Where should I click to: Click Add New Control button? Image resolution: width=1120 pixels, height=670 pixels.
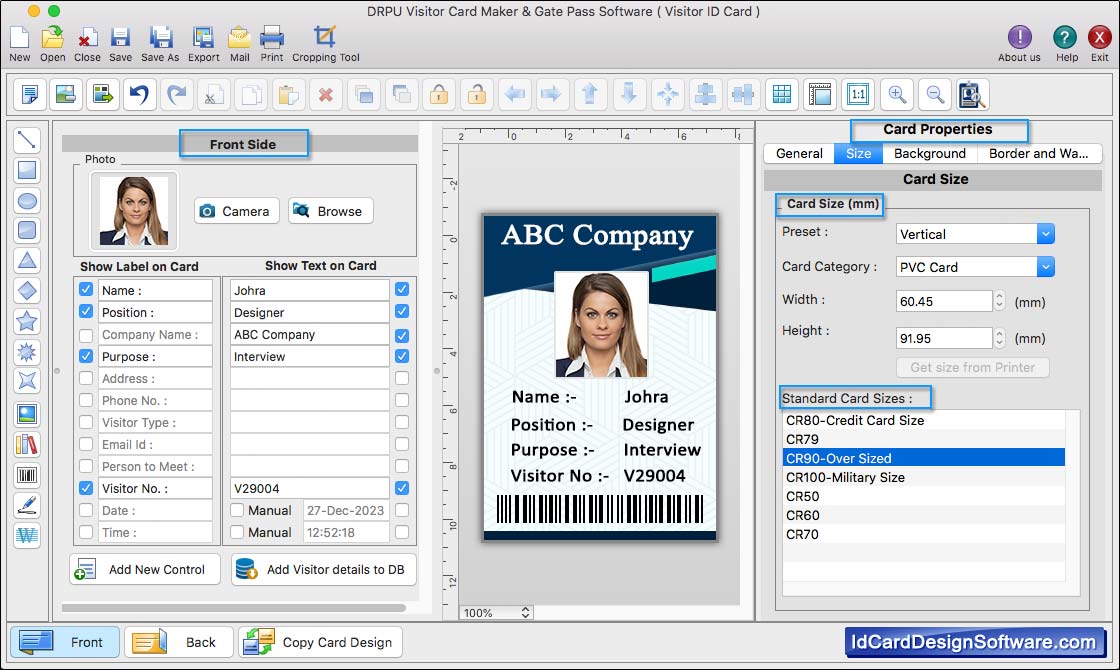click(x=145, y=569)
